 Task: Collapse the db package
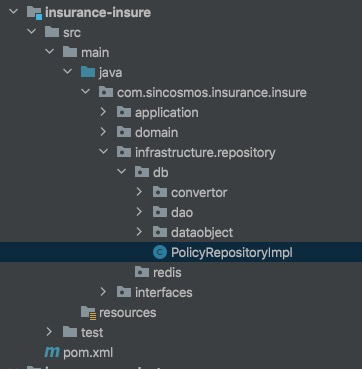tap(122, 172)
